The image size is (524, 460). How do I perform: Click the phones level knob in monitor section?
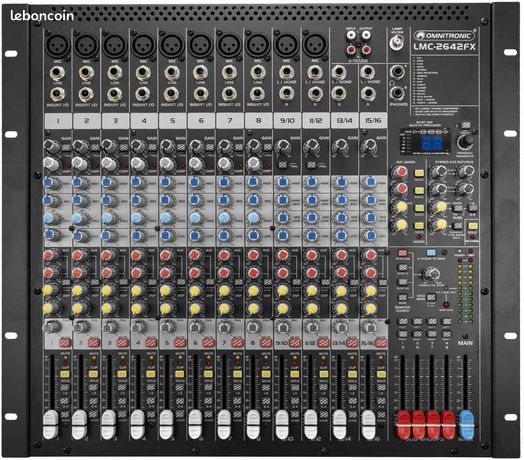click(431, 274)
